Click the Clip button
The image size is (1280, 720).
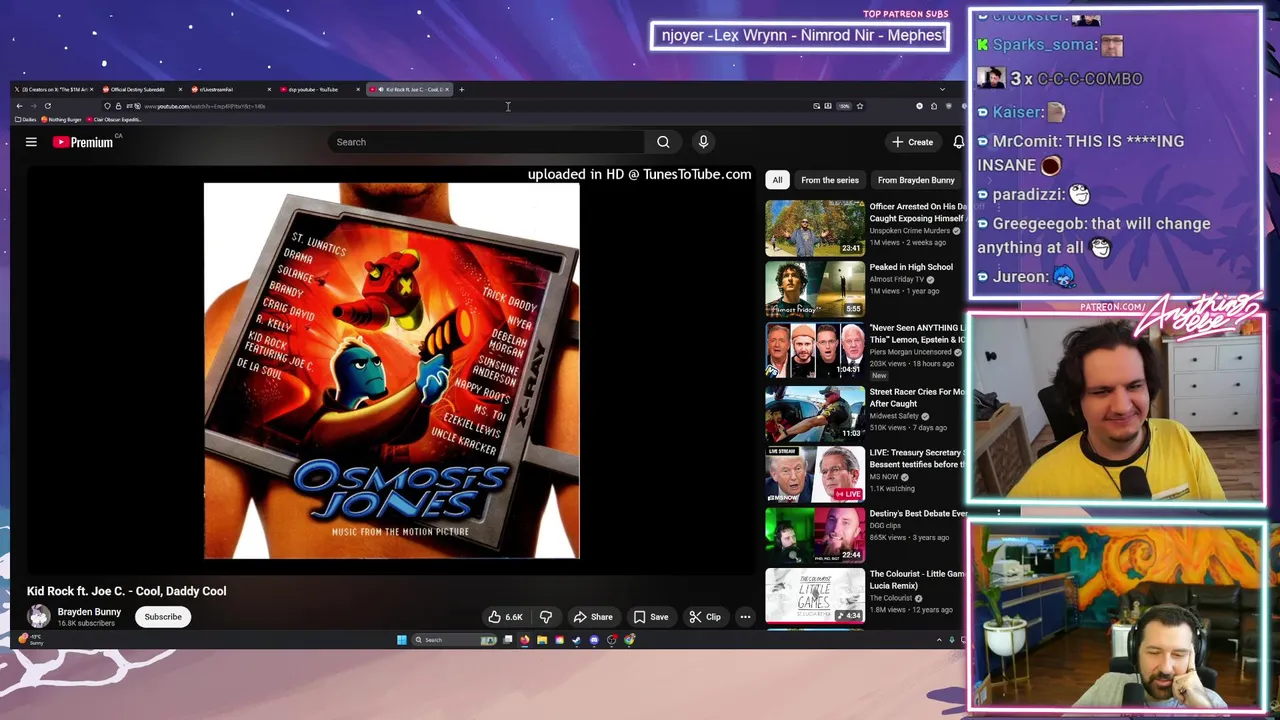point(705,617)
